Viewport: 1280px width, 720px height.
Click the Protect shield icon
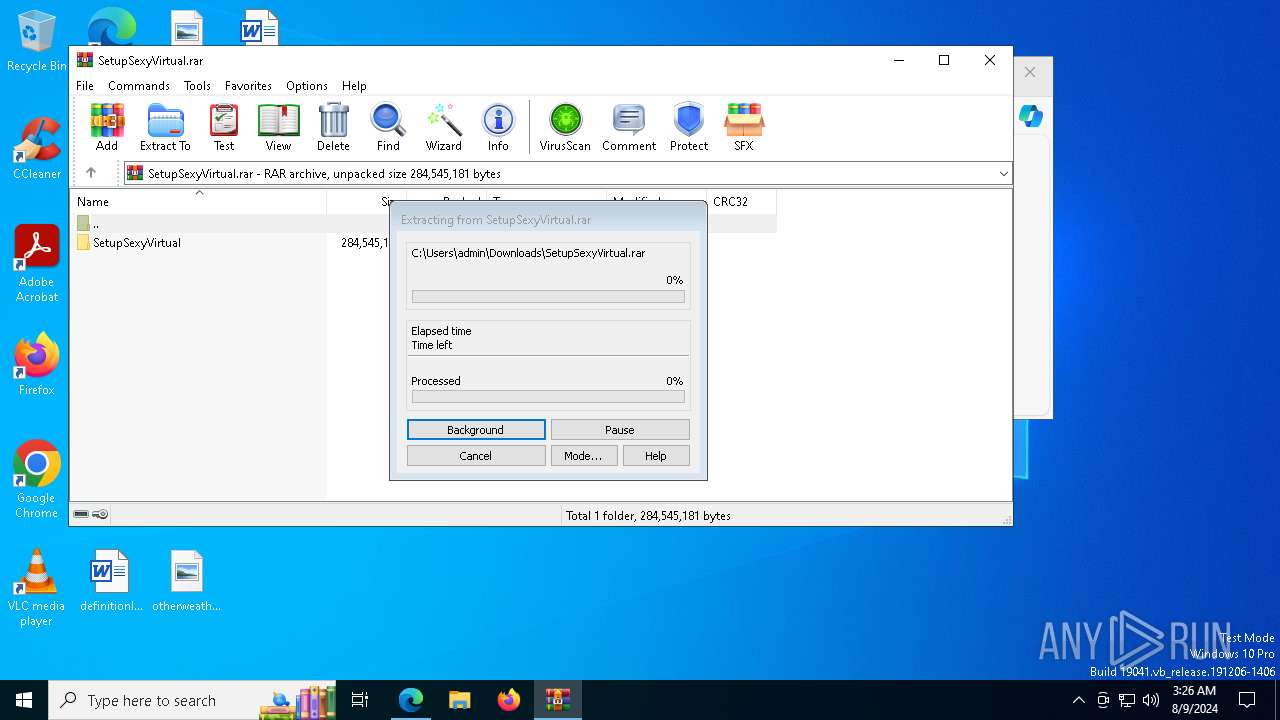click(689, 127)
